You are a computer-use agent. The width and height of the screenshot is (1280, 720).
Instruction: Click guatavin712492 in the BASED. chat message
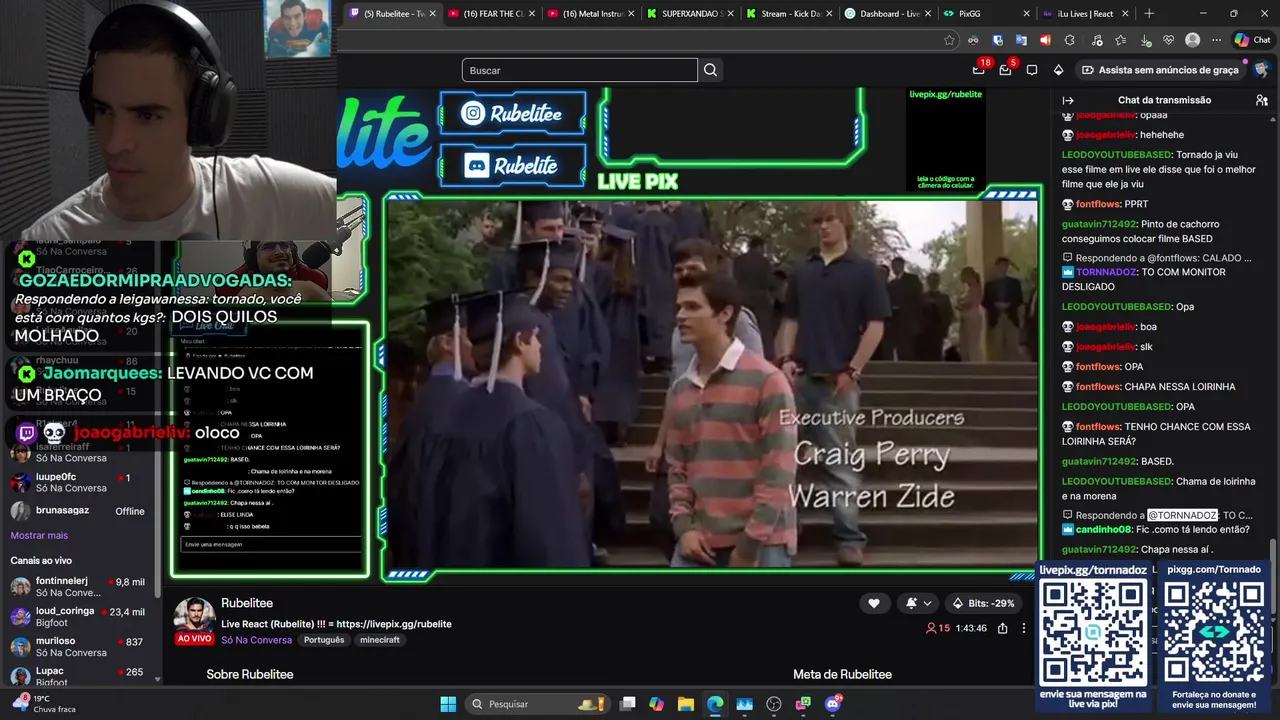tap(1099, 461)
